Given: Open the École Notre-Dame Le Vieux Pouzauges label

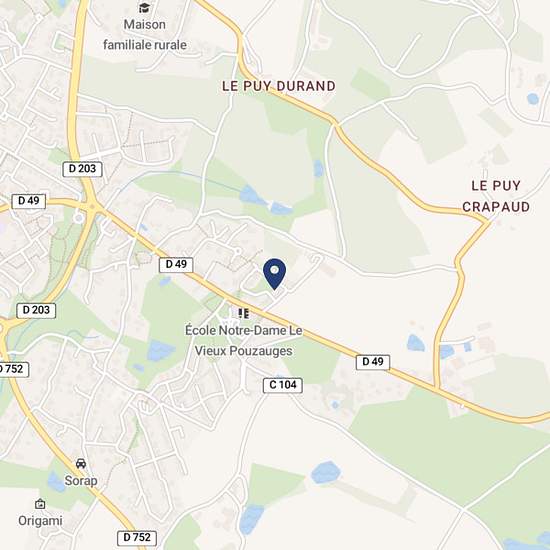Looking at the screenshot, I should (x=244, y=341).
